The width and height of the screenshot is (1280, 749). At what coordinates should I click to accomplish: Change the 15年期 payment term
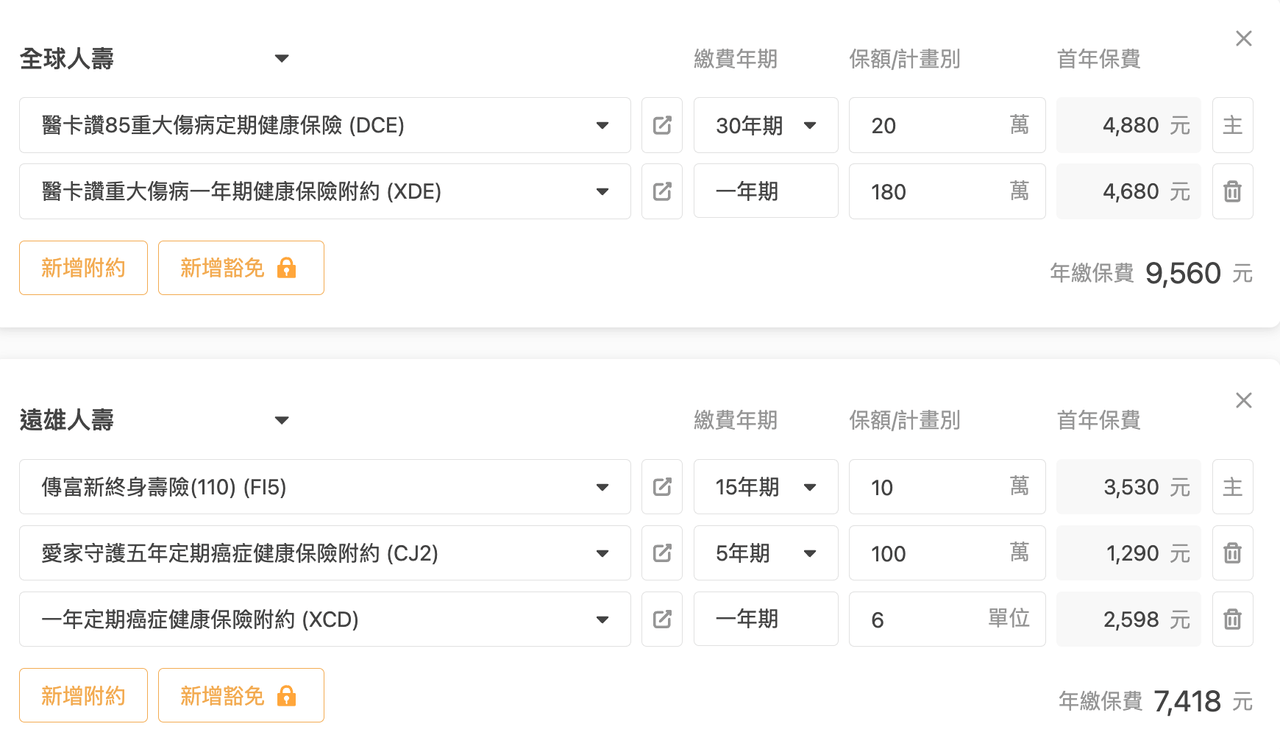(x=766, y=487)
